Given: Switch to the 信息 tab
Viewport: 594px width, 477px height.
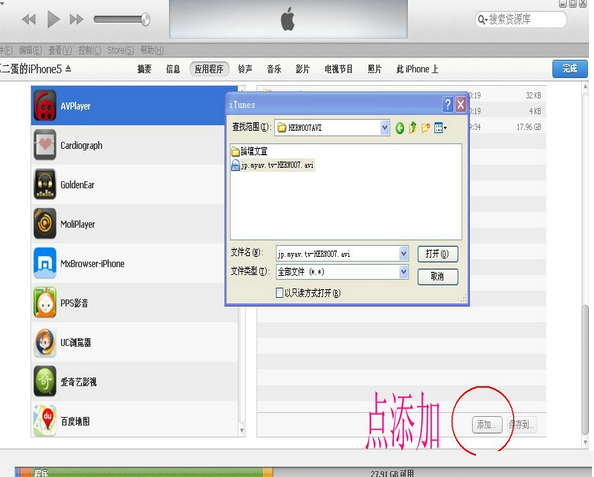Looking at the screenshot, I should pos(173,69).
